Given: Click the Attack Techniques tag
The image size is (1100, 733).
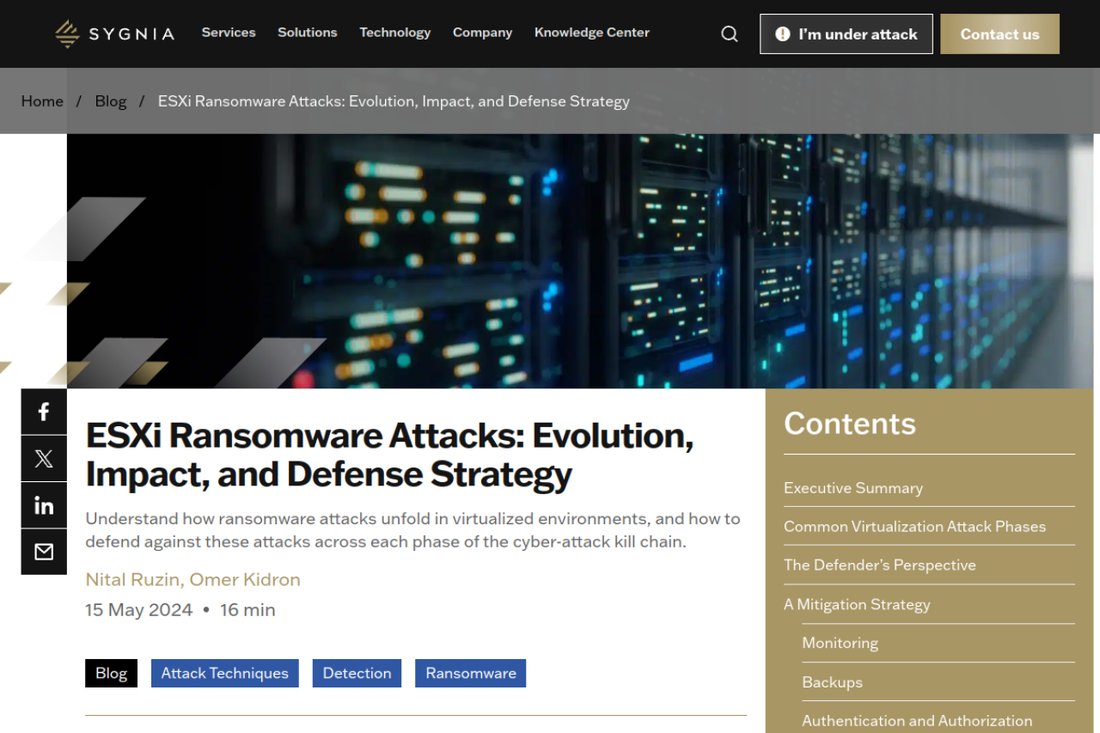Looking at the screenshot, I should [x=224, y=673].
